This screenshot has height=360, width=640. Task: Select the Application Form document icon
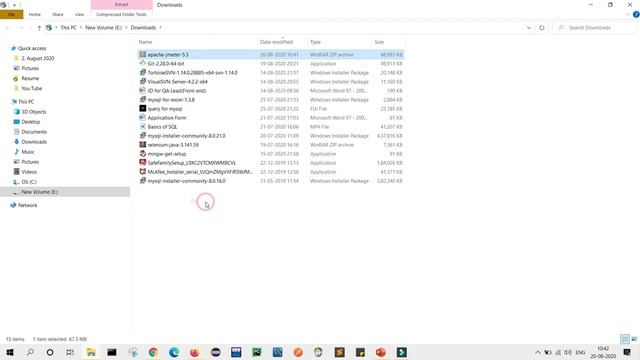[142, 118]
